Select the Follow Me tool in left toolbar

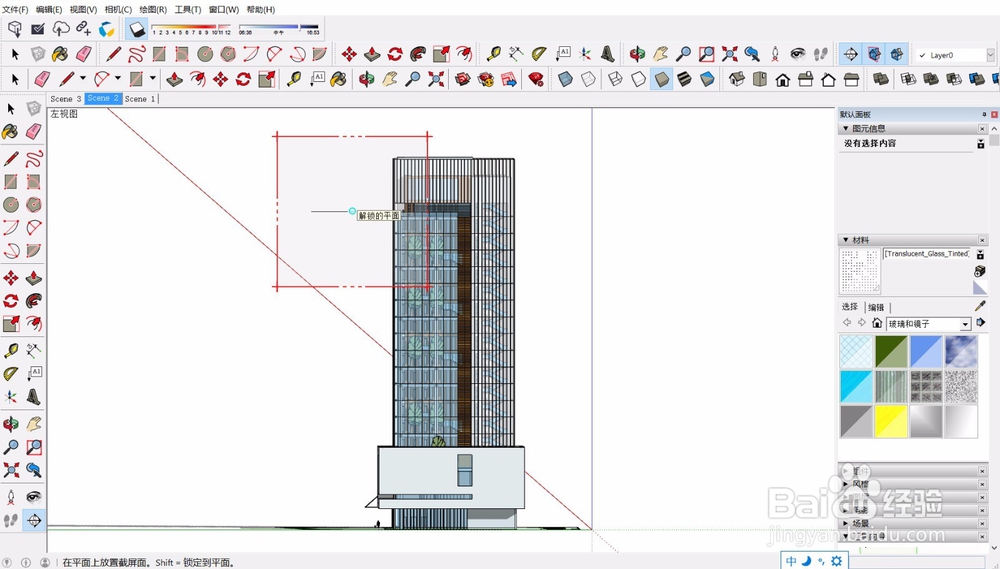34,300
